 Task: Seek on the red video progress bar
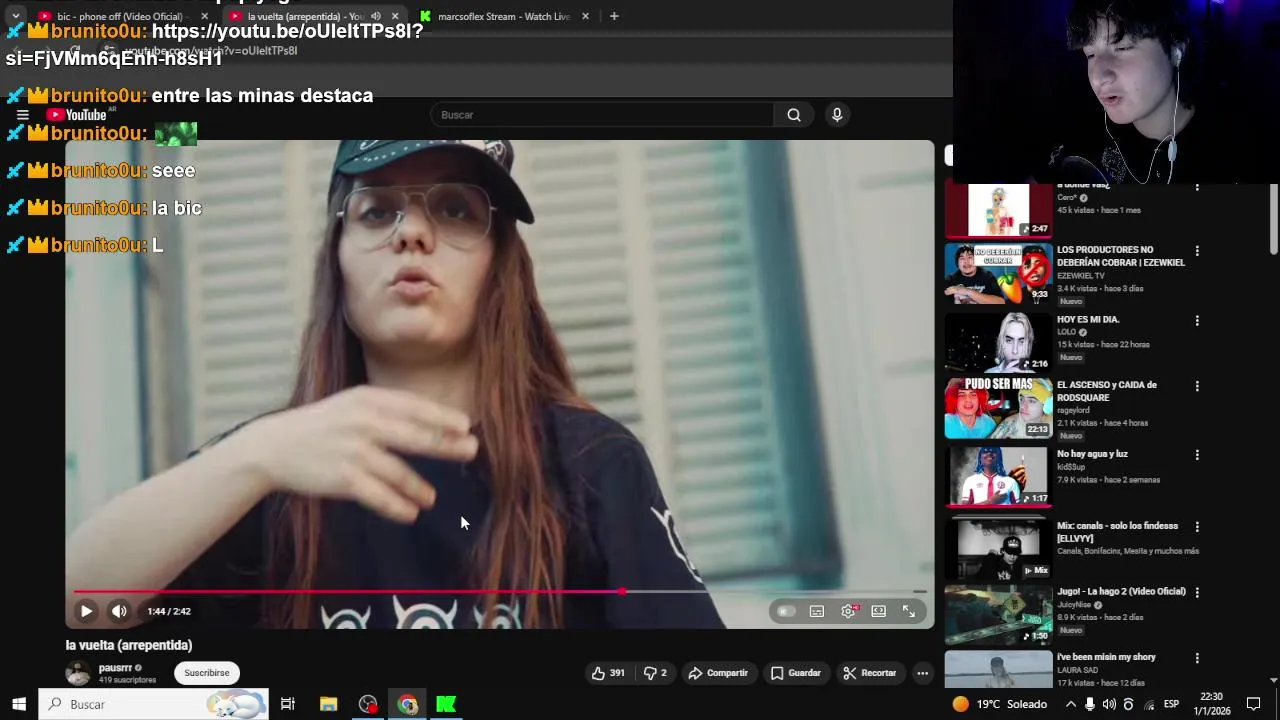pos(500,592)
